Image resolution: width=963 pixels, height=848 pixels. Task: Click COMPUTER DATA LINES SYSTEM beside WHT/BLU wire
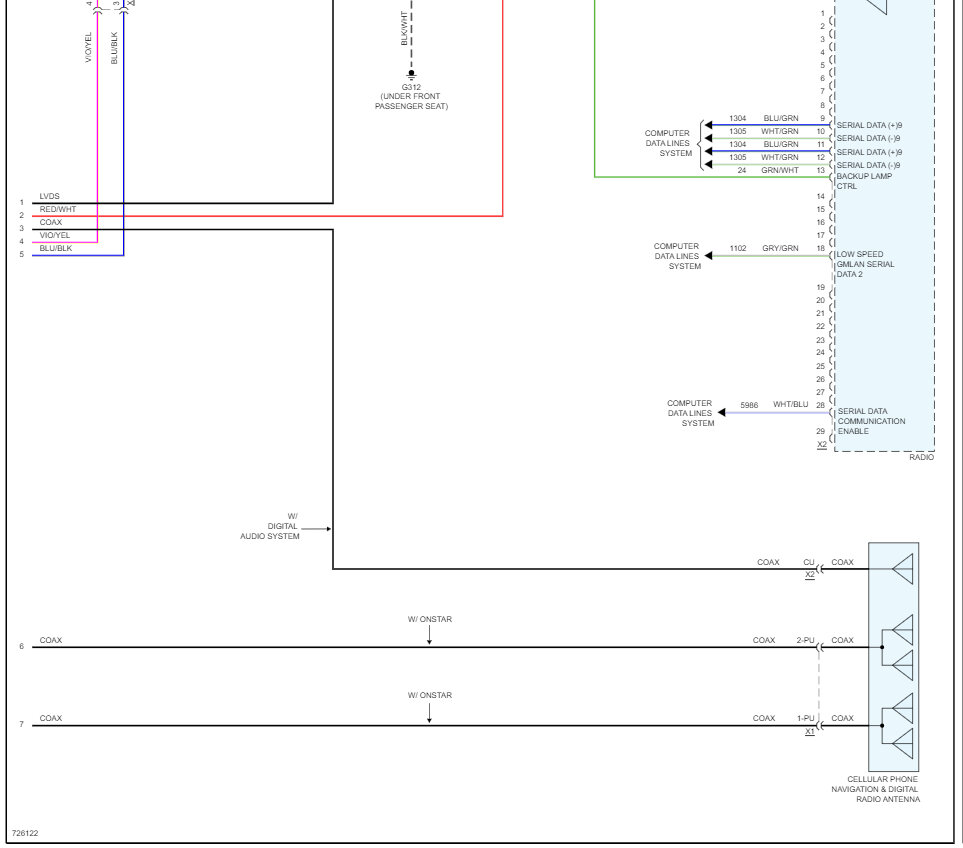tap(691, 413)
